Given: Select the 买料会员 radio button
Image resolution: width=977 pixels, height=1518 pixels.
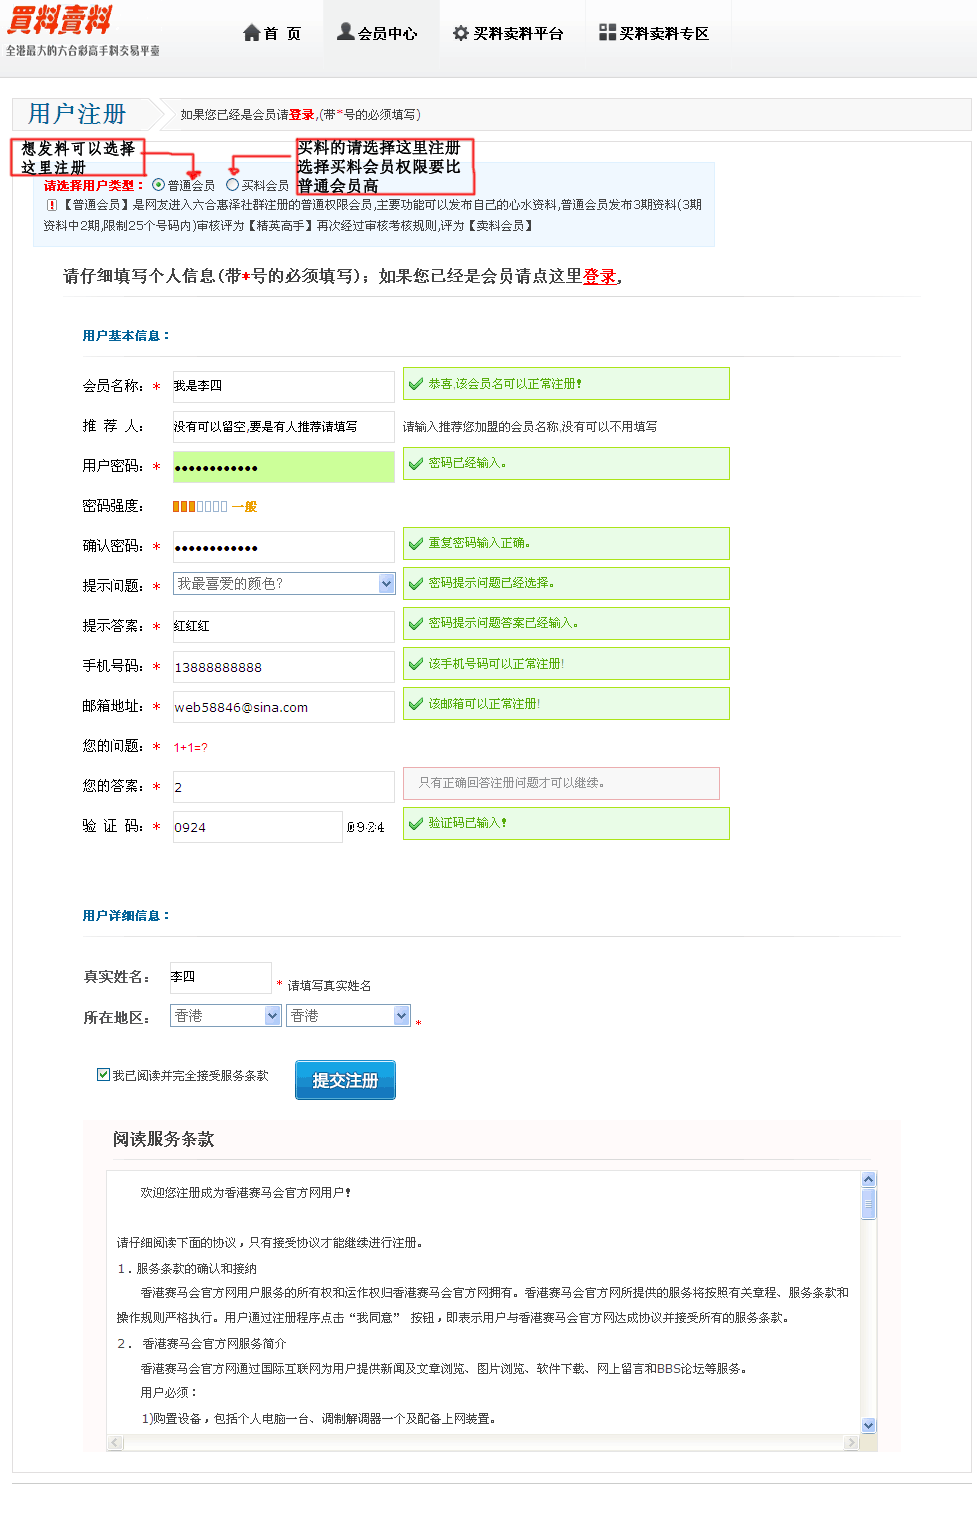Looking at the screenshot, I should (x=233, y=185).
